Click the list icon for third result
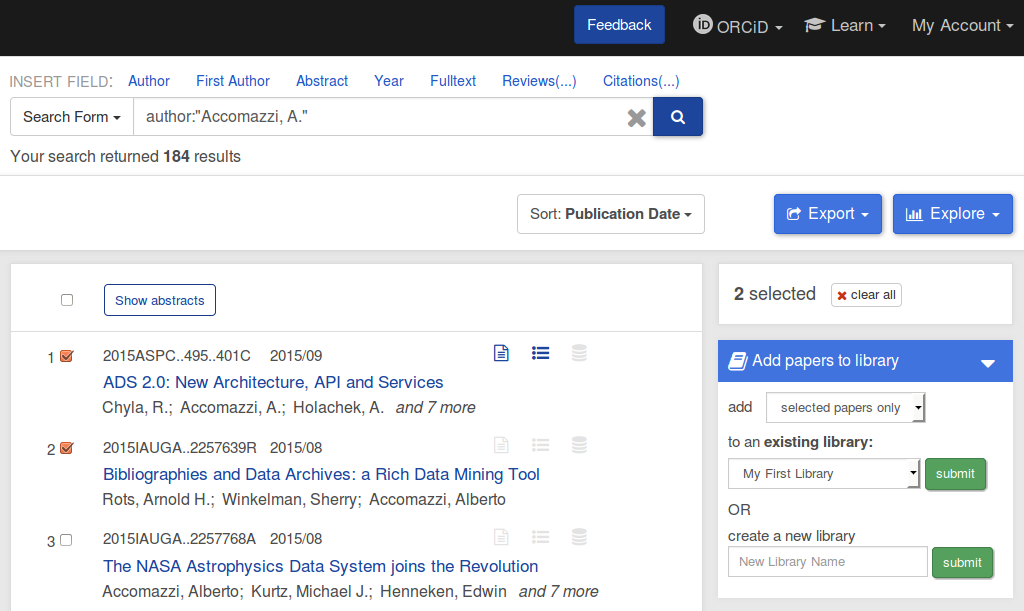The width and height of the screenshot is (1024, 611). [x=541, y=537]
